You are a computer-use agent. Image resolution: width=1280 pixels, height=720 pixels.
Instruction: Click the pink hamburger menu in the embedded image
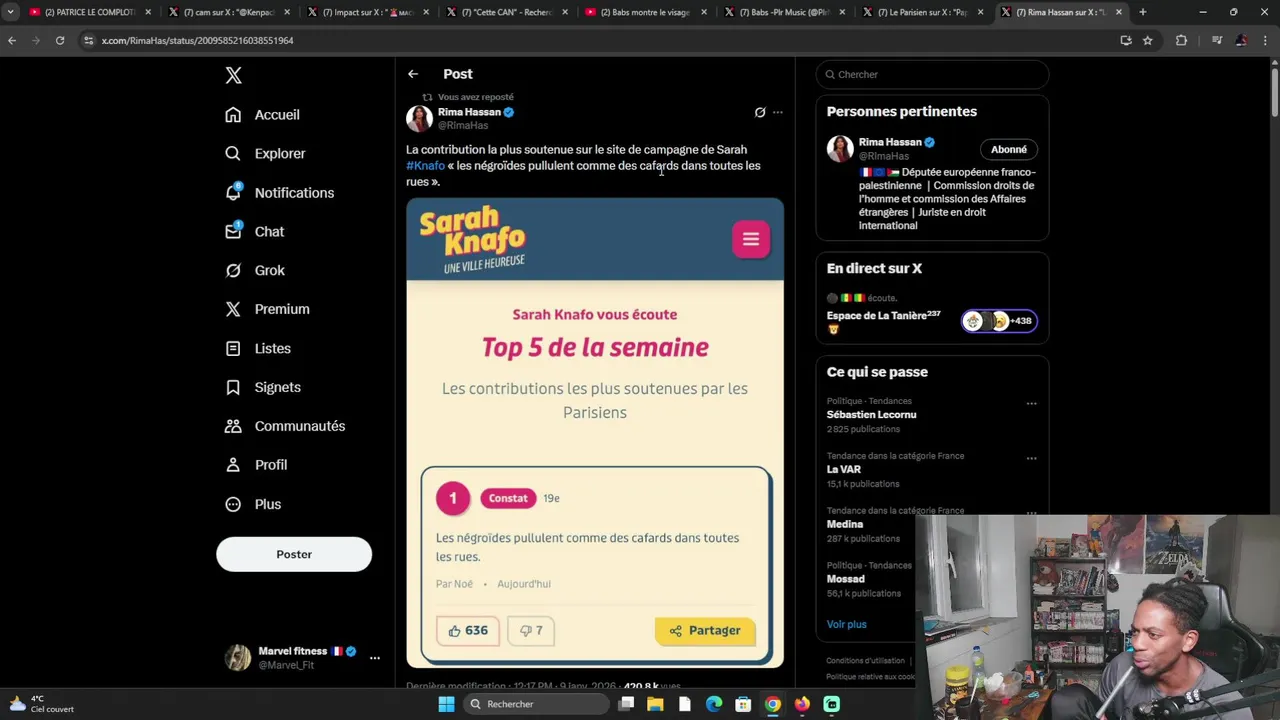point(751,239)
